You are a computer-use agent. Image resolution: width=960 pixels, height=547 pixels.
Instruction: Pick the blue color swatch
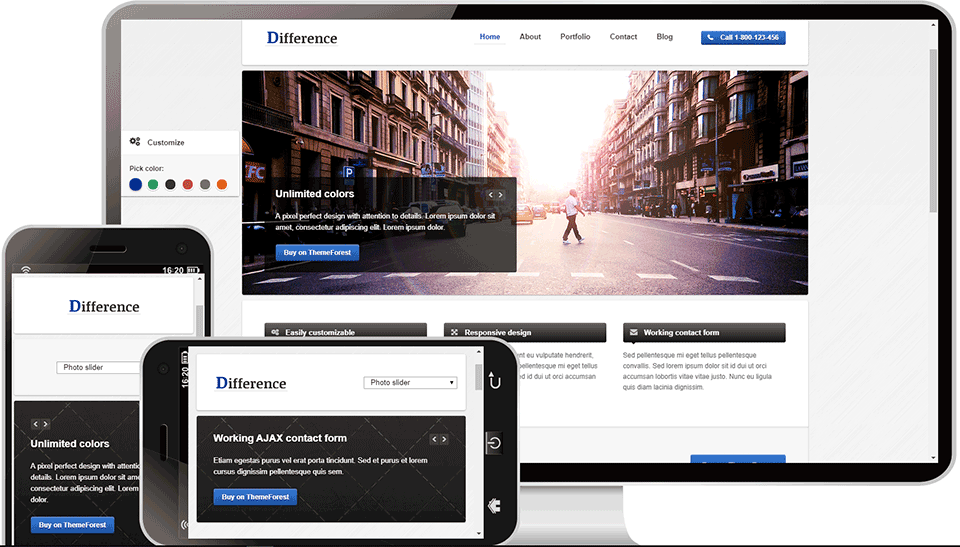(136, 184)
